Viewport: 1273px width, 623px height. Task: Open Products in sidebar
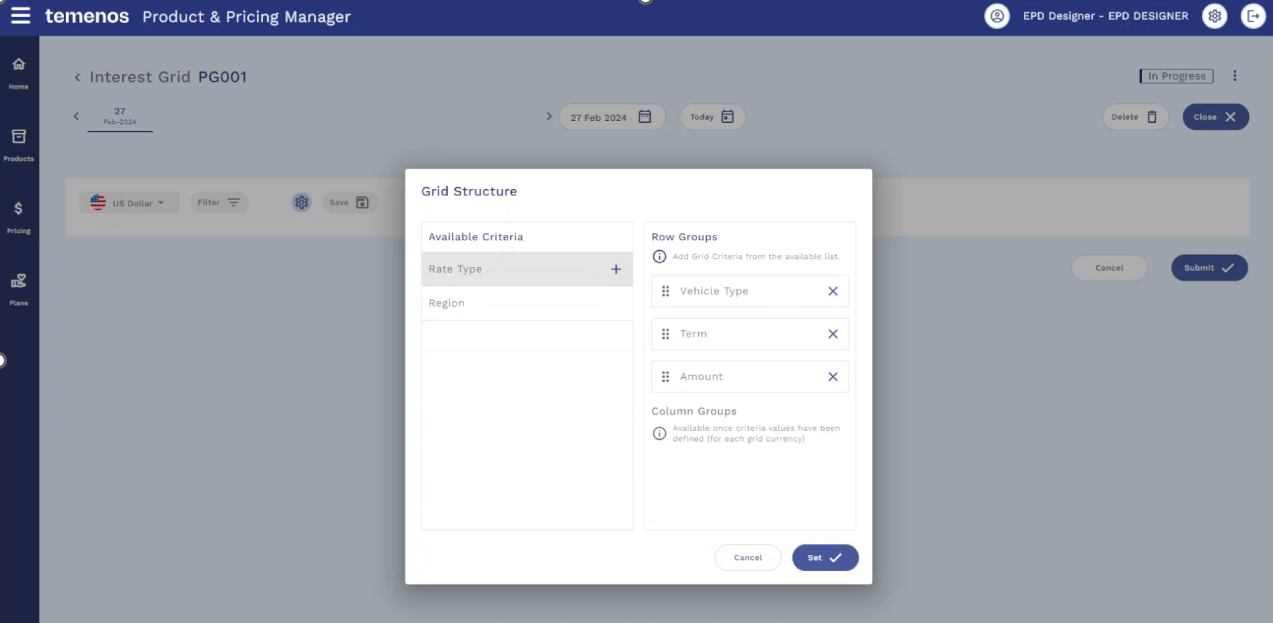pyautogui.click(x=18, y=144)
